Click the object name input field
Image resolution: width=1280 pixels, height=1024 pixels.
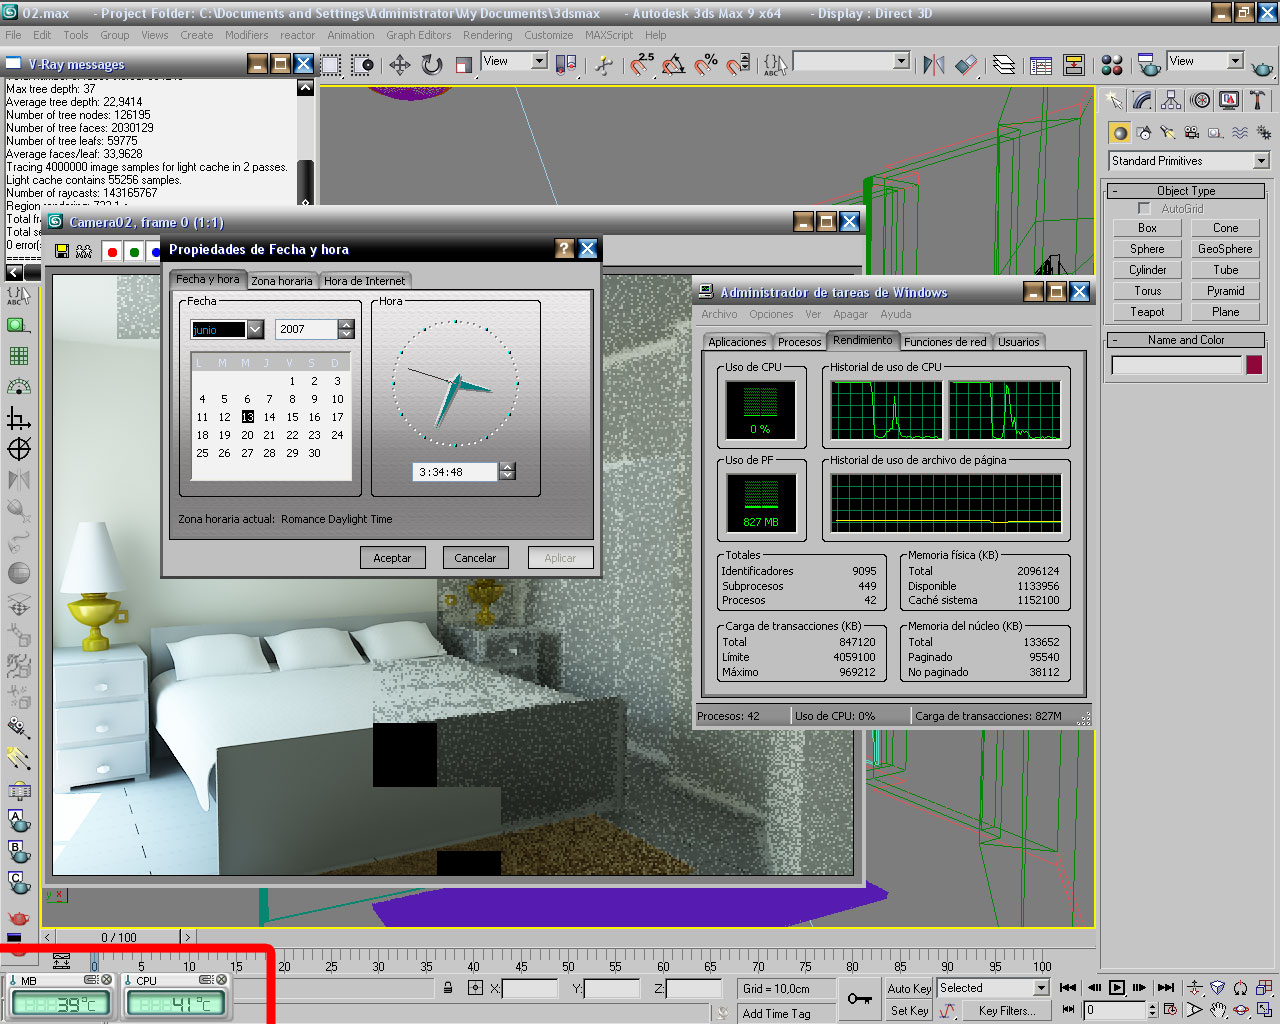tap(1176, 366)
